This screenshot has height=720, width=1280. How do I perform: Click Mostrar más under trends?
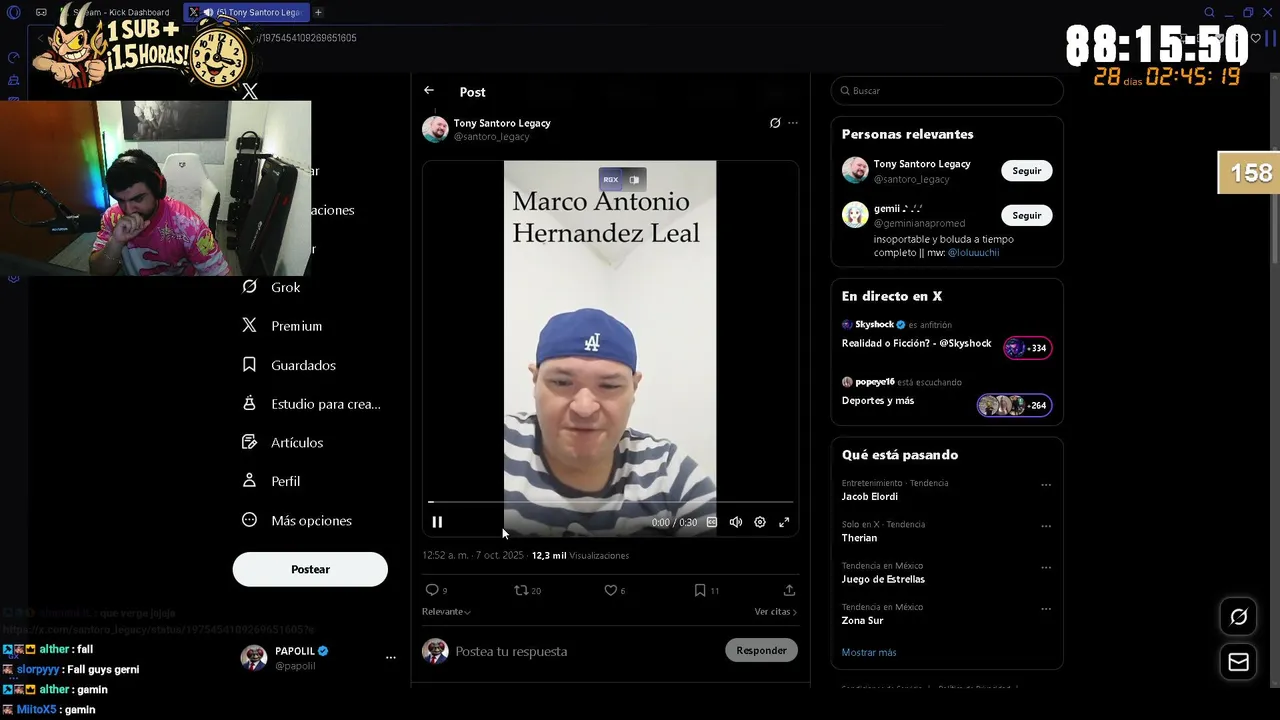869,652
